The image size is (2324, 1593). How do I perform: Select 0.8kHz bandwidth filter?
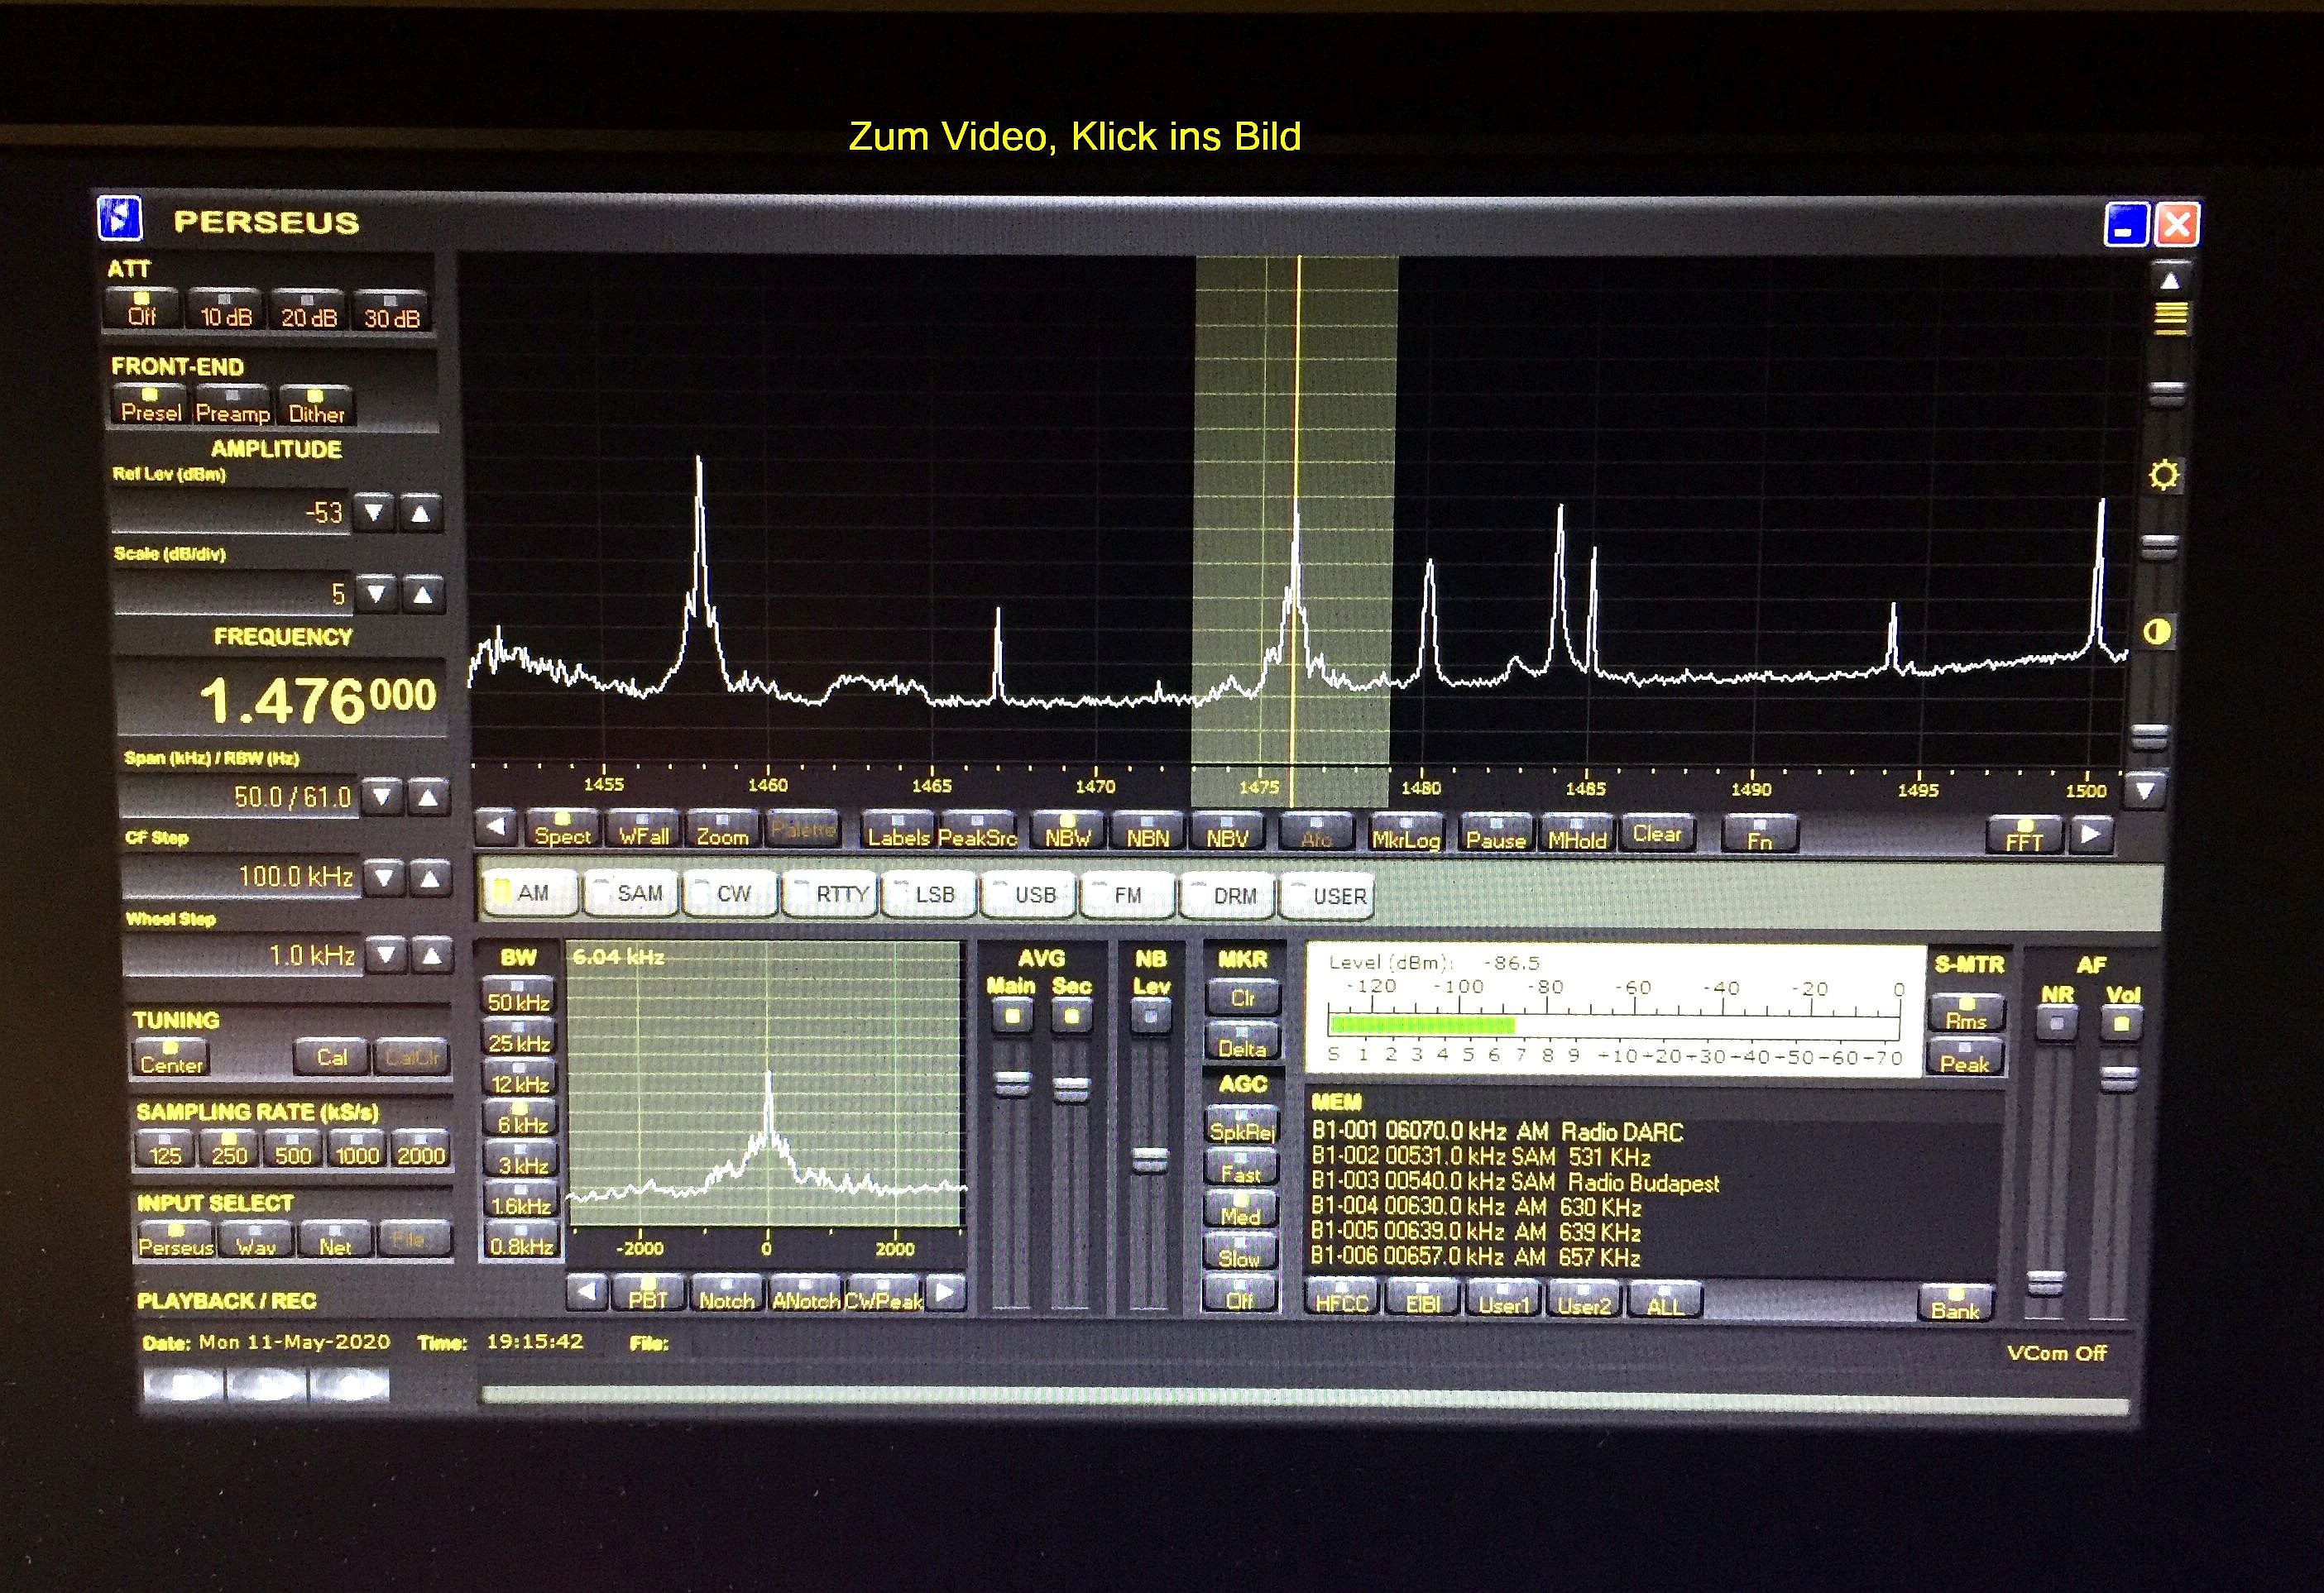point(521,1240)
